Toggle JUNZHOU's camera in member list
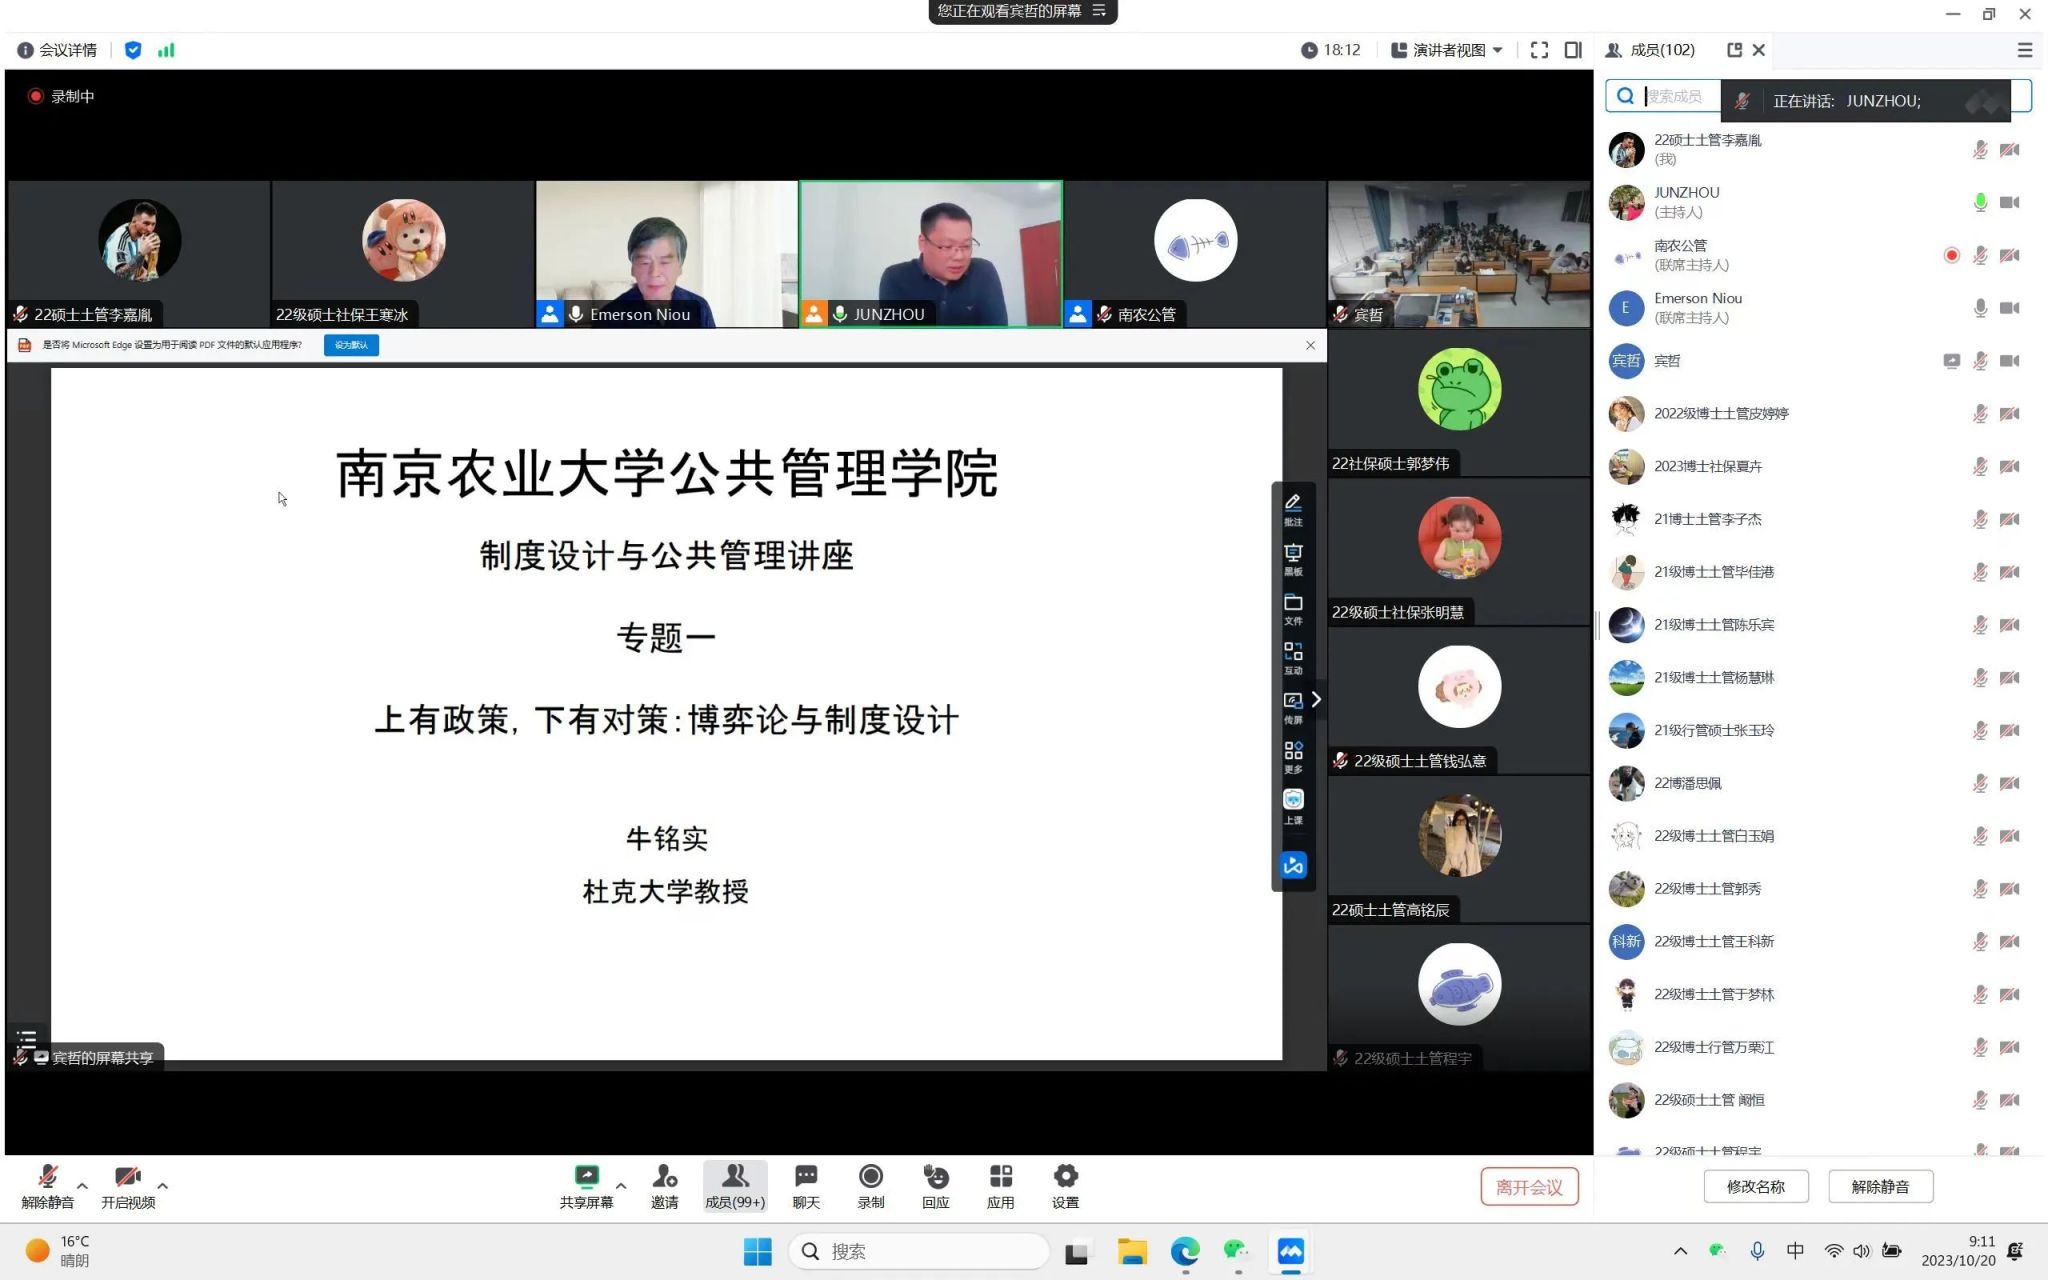Viewport: 2048px width, 1280px height. [2009, 202]
